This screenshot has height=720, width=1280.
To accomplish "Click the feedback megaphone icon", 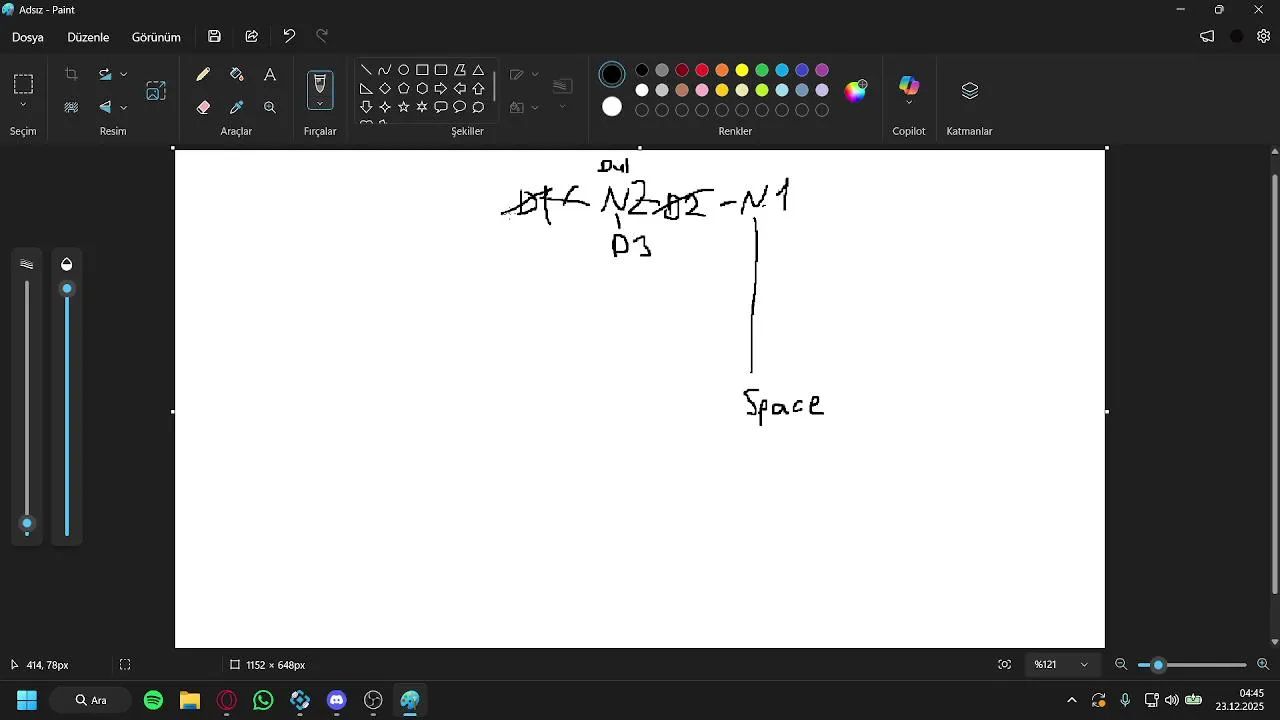I will point(1207,36).
